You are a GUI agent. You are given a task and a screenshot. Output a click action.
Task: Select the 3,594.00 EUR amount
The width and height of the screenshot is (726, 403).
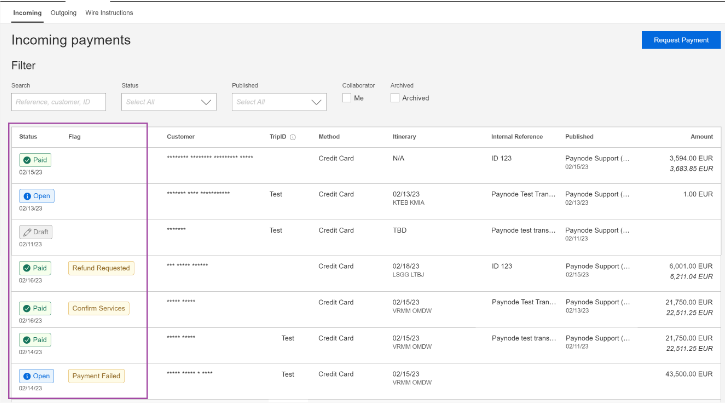(x=691, y=158)
